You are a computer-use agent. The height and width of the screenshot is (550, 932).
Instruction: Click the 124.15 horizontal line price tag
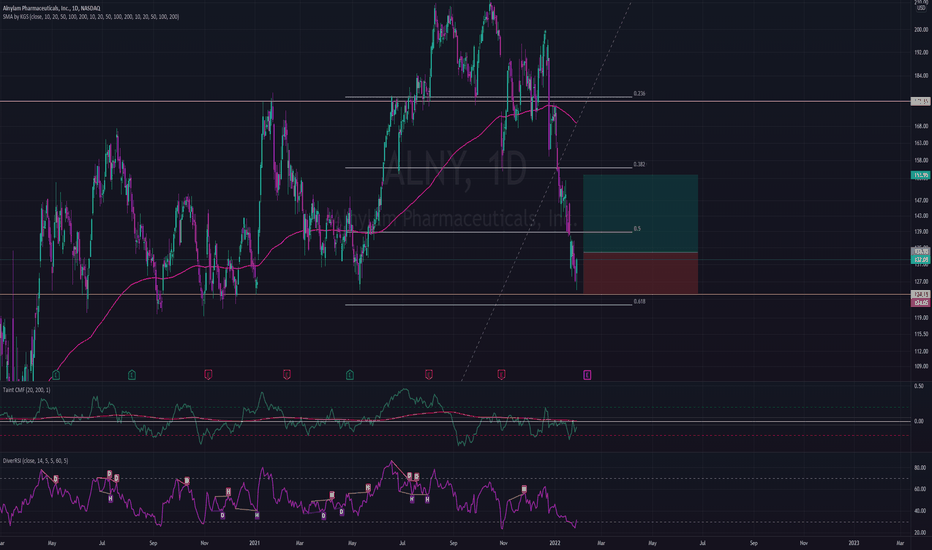(x=921, y=295)
